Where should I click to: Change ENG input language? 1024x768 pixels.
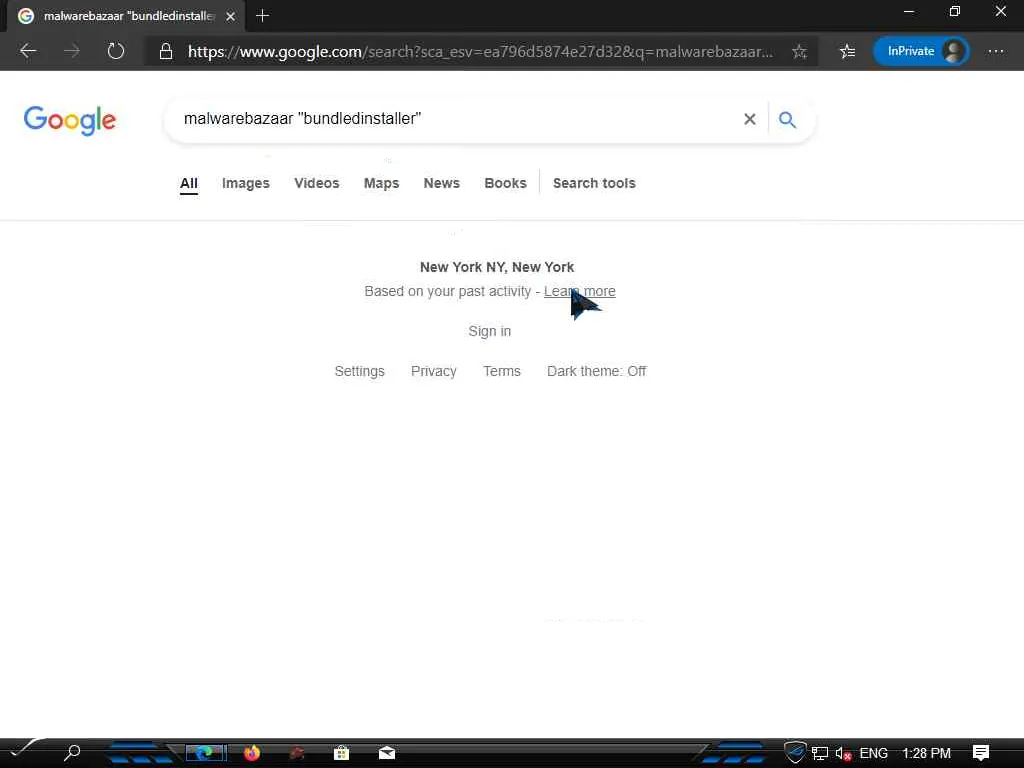874,753
